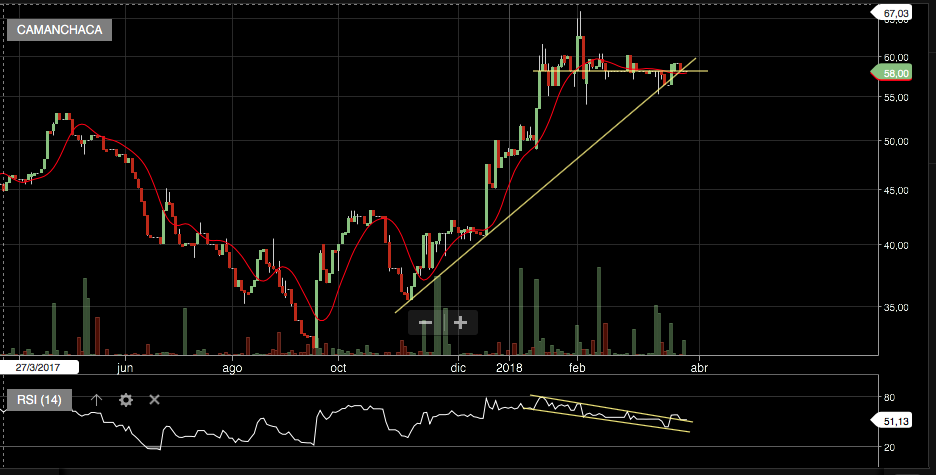Click the 67,03 price label
This screenshot has width=936, height=475.
point(892,13)
